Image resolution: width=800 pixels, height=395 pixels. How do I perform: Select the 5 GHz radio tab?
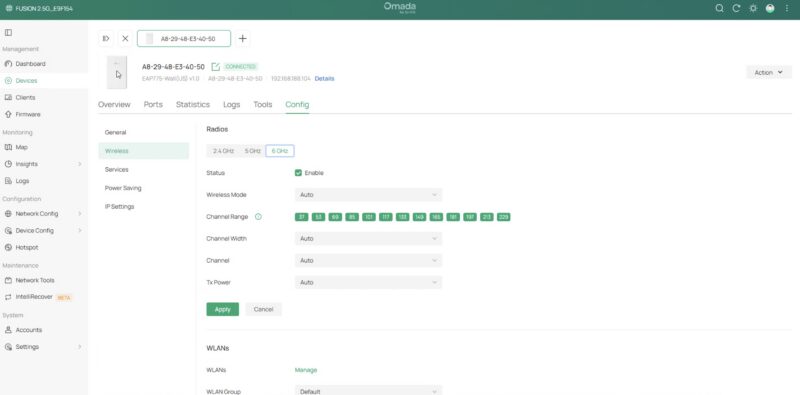(253, 151)
